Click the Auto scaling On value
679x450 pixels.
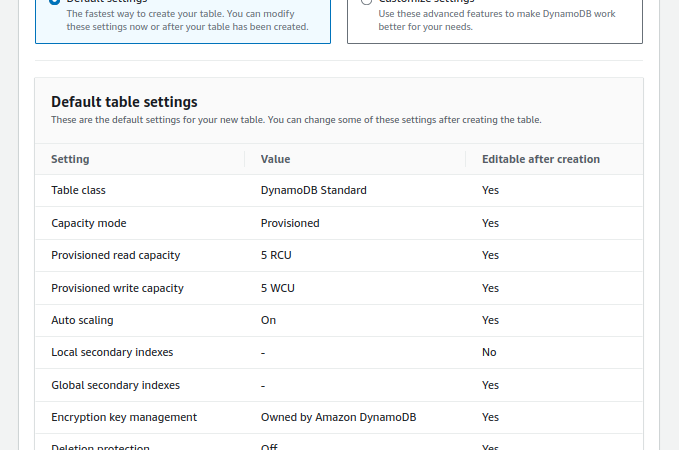(268, 321)
